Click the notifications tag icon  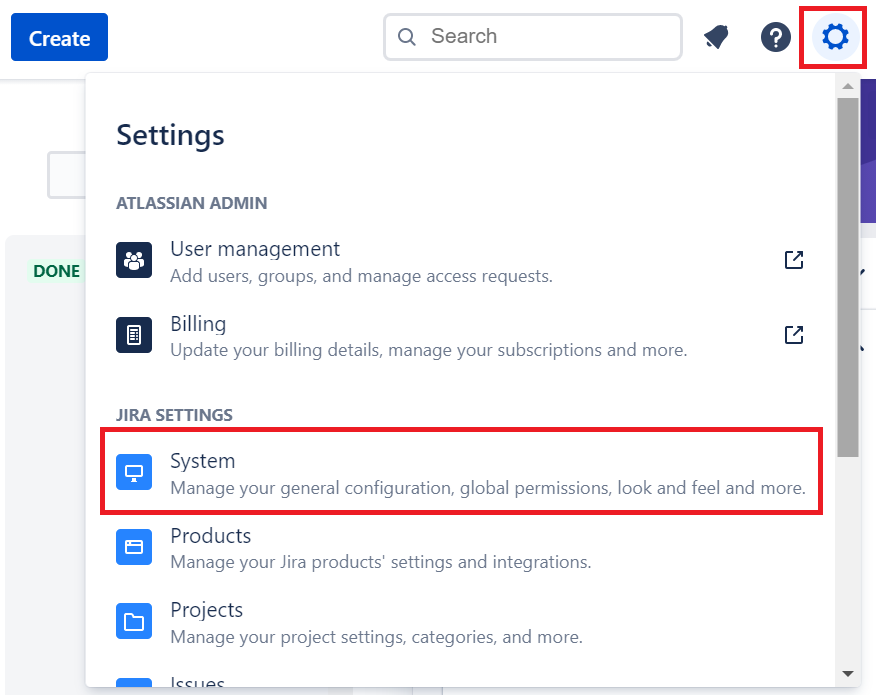[x=716, y=36]
